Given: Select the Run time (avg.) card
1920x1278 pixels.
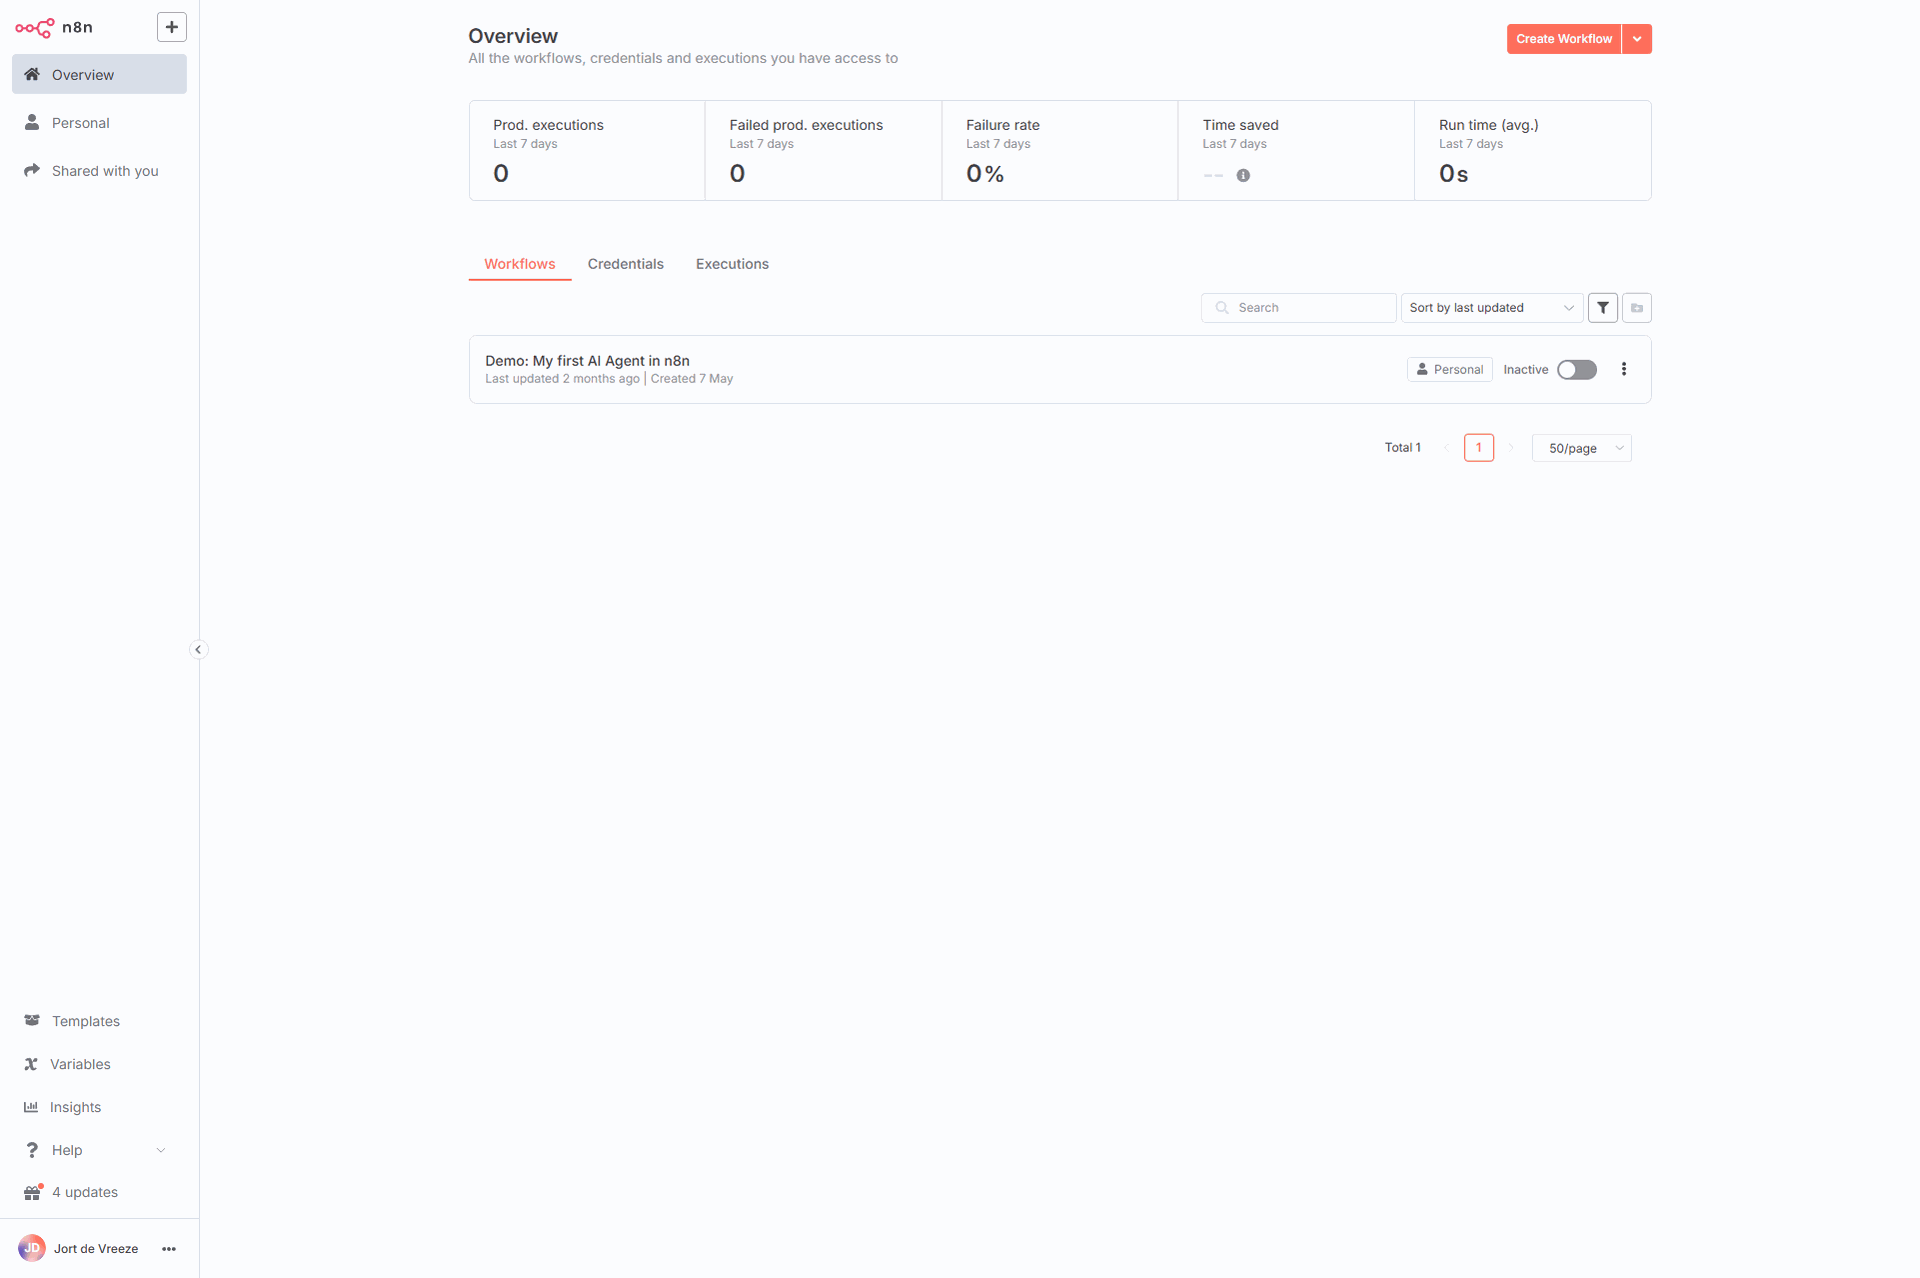Looking at the screenshot, I should click(1533, 150).
